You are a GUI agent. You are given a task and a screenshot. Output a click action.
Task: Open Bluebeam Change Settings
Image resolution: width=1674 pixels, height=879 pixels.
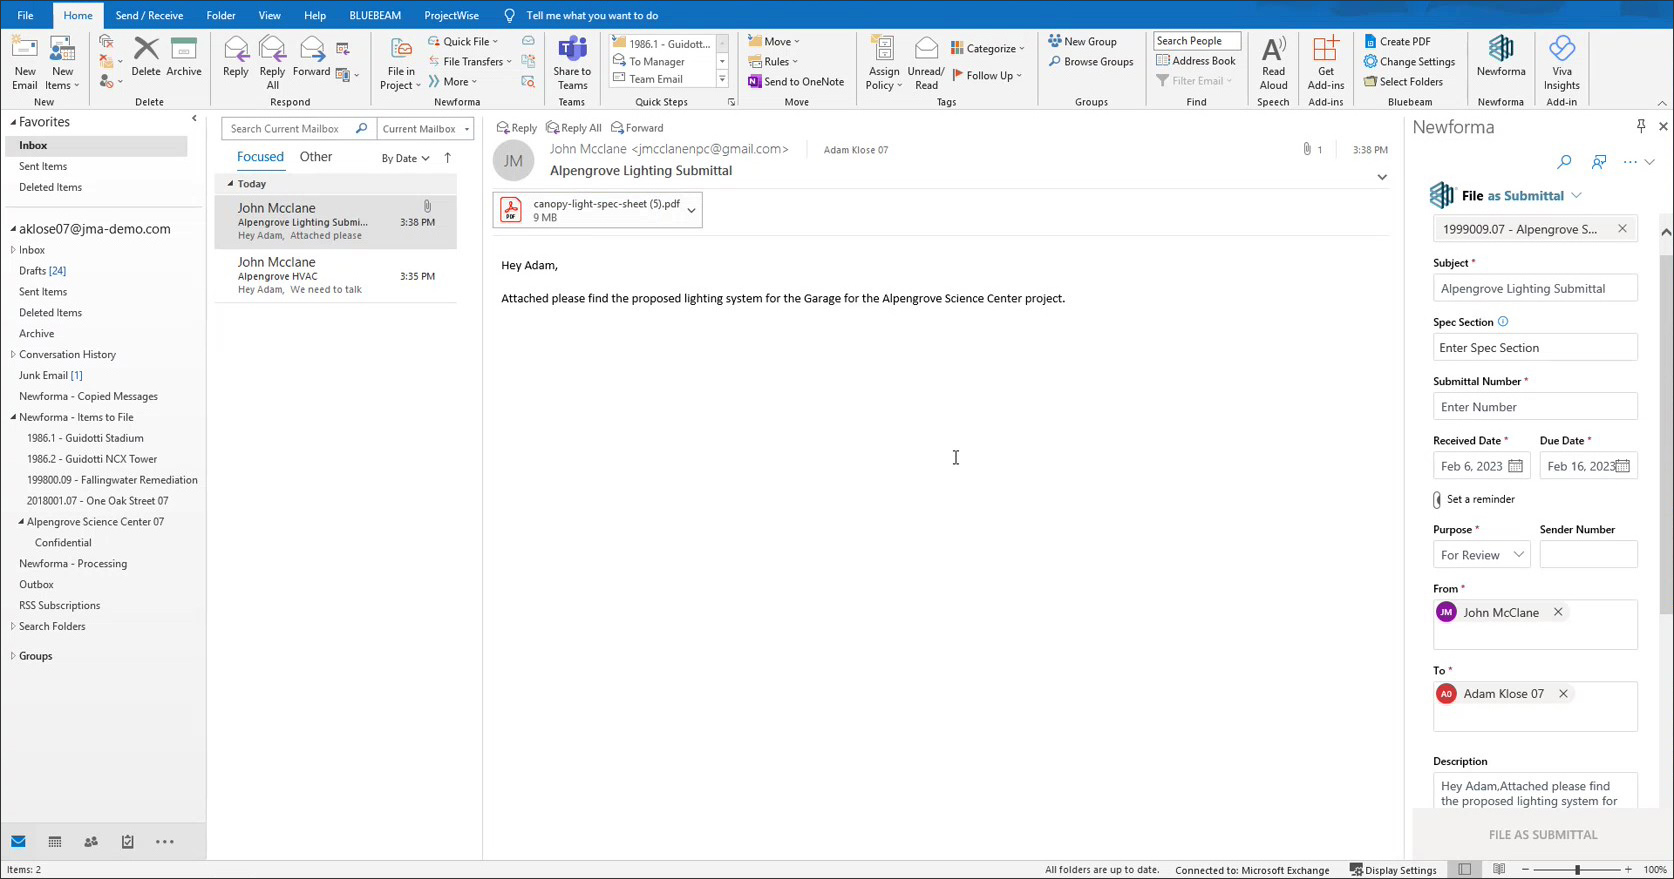pos(1409,62)
